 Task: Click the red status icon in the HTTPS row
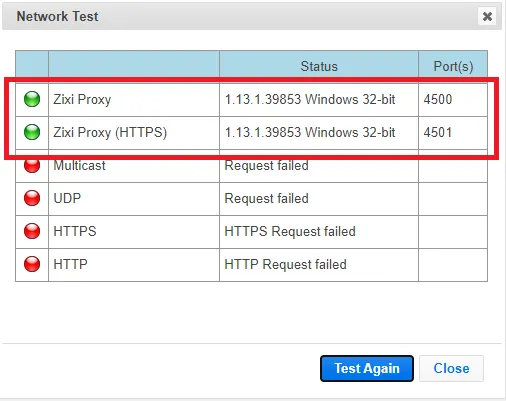click(32, 231)
